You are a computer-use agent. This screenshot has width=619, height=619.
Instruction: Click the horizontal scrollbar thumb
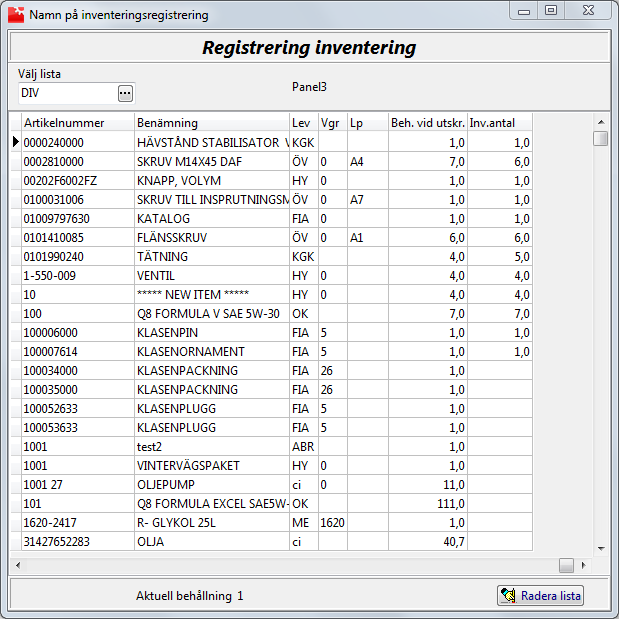tap(566, 565)
